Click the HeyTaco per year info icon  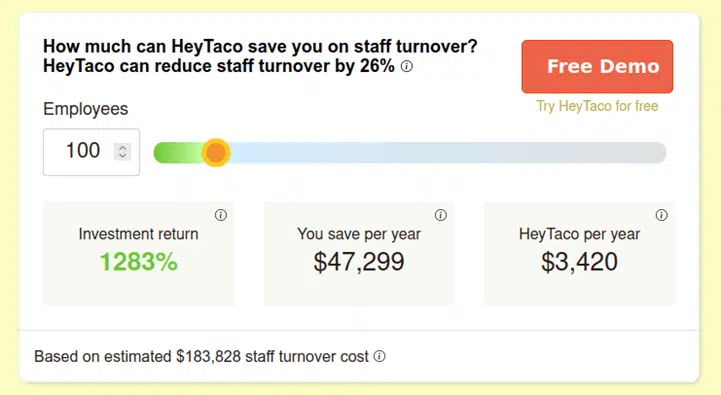click(661, 215)
